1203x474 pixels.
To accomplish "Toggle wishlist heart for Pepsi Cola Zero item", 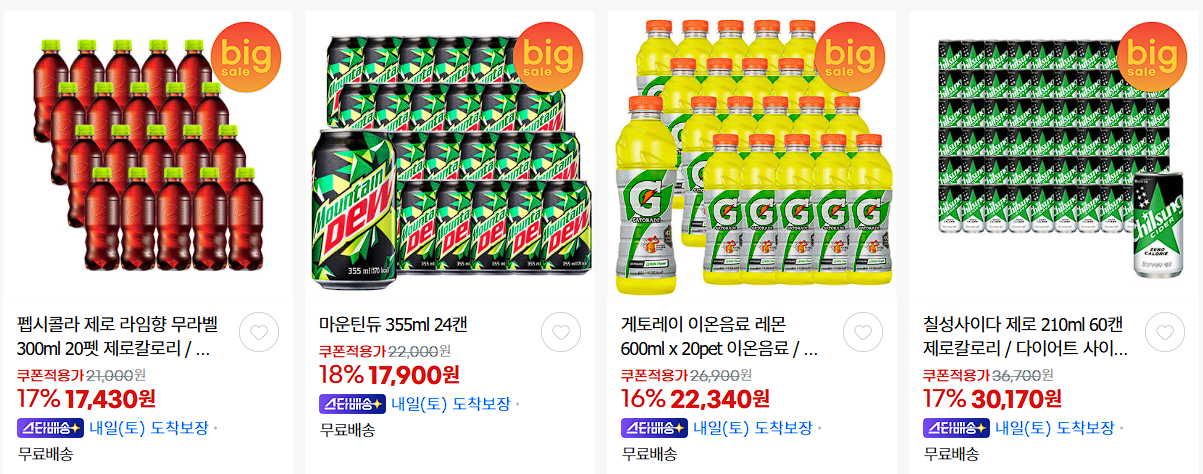I will pos(259,333).
